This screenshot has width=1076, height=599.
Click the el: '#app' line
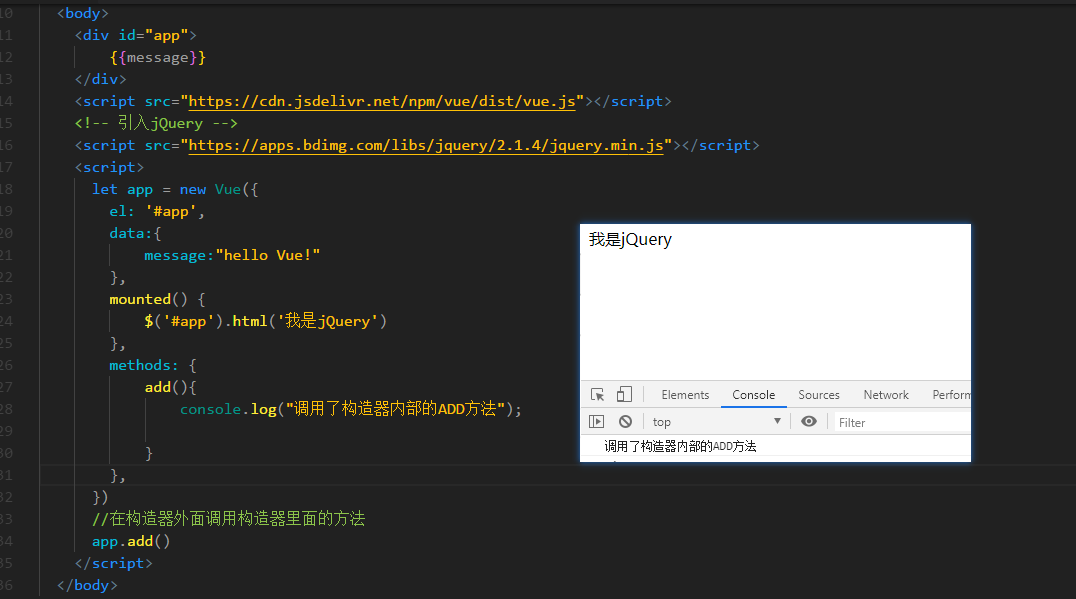[x=157, y=211]
